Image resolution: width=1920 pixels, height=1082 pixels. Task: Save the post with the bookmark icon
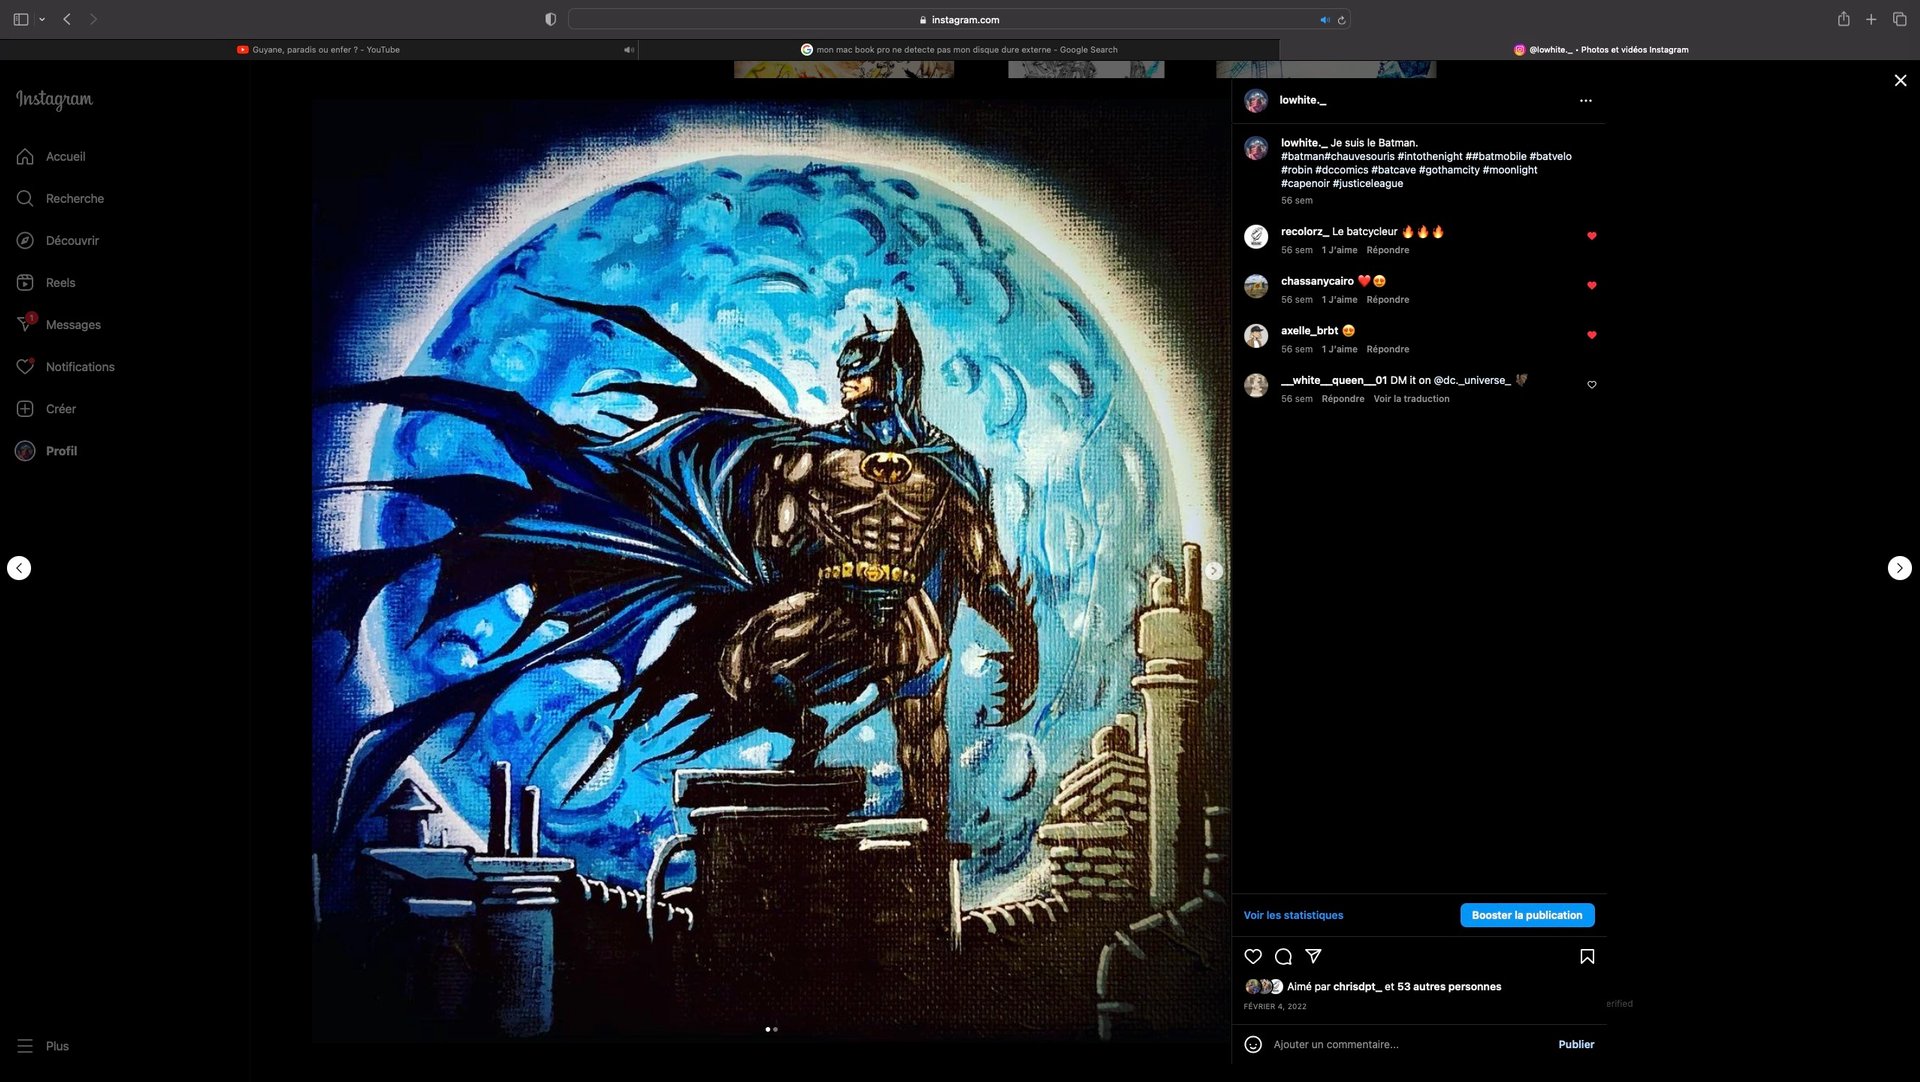(1587, 957)
